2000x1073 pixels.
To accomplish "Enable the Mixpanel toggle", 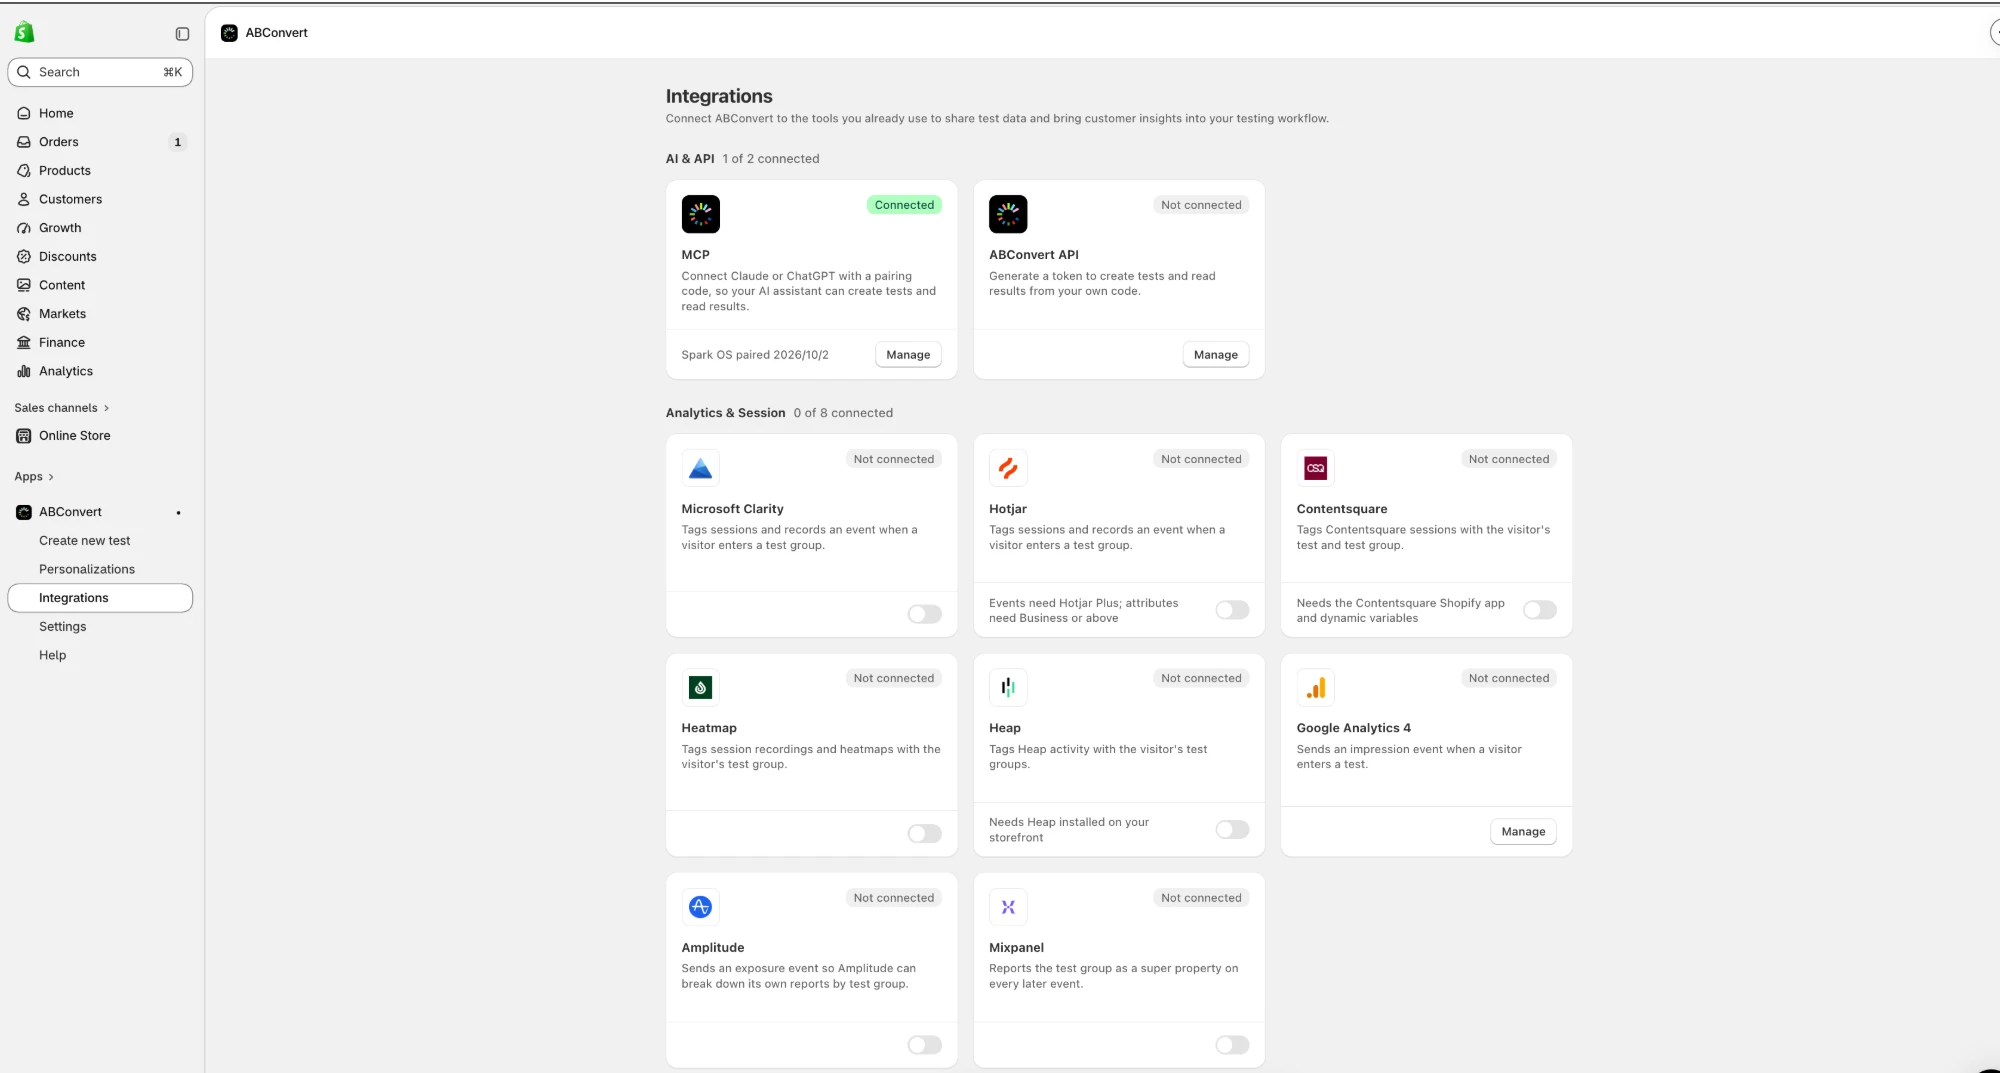I will coord(1232,1045).
